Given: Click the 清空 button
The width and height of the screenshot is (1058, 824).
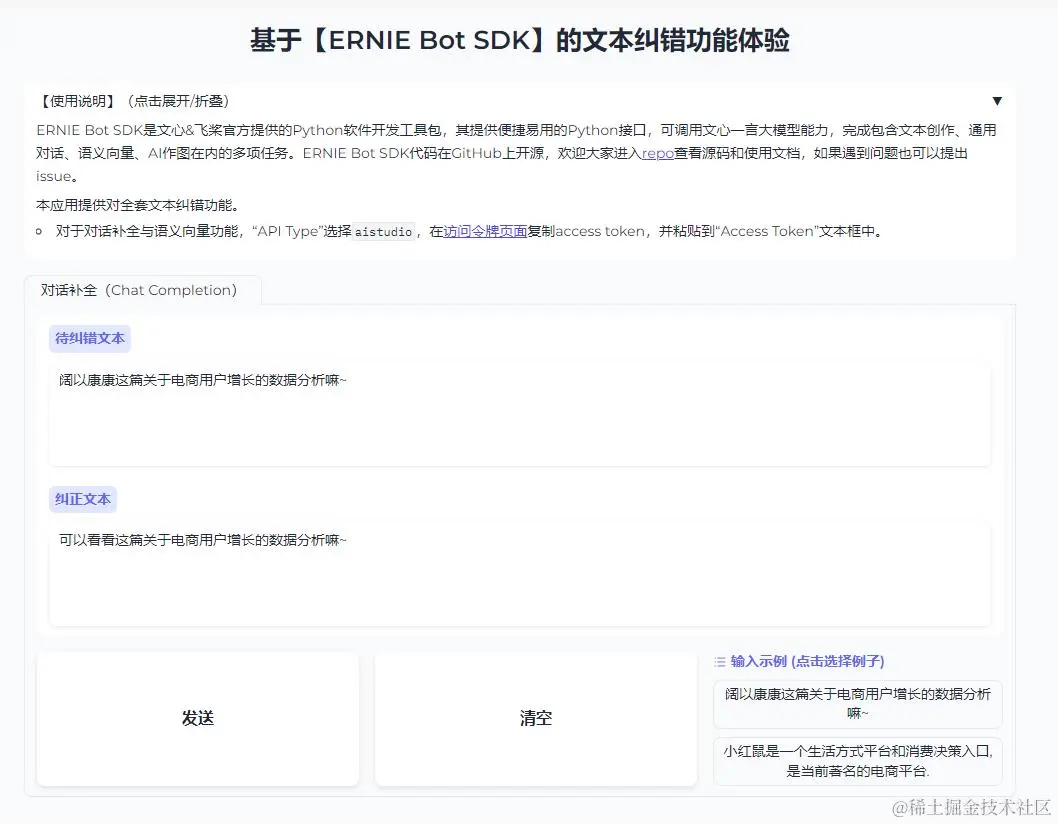Looking at the screenshot, I should pos(536,718).
